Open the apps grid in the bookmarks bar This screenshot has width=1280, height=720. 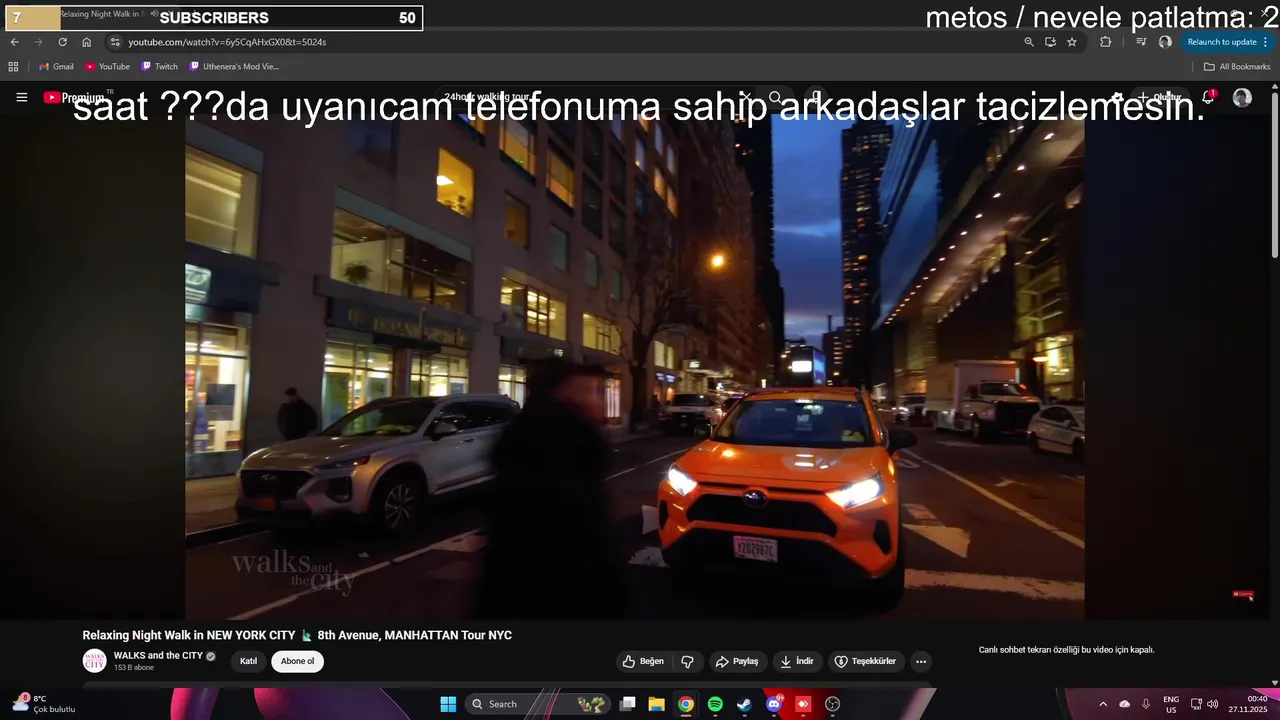(13, 67)
